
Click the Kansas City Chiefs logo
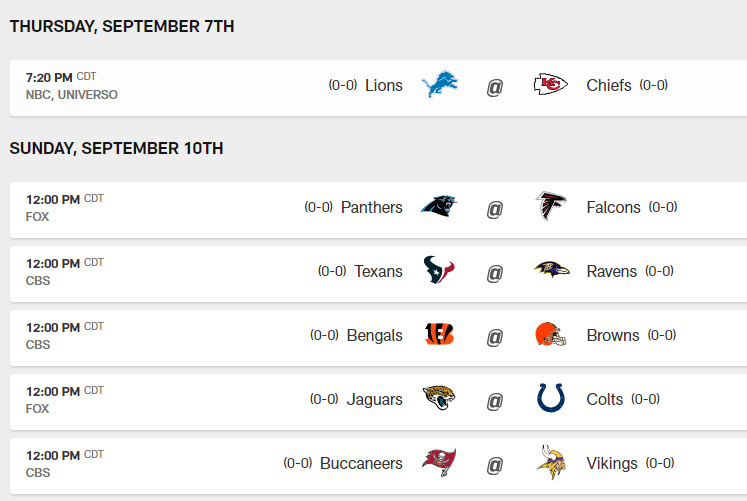pos(550,86)
